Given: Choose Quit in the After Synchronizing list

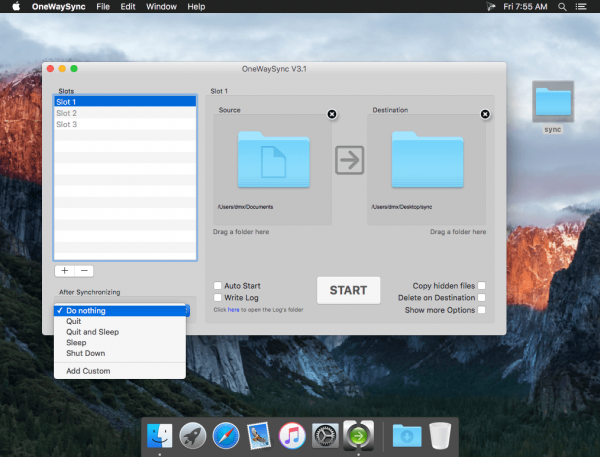Looking at the screenshot, I should point(120,321).
